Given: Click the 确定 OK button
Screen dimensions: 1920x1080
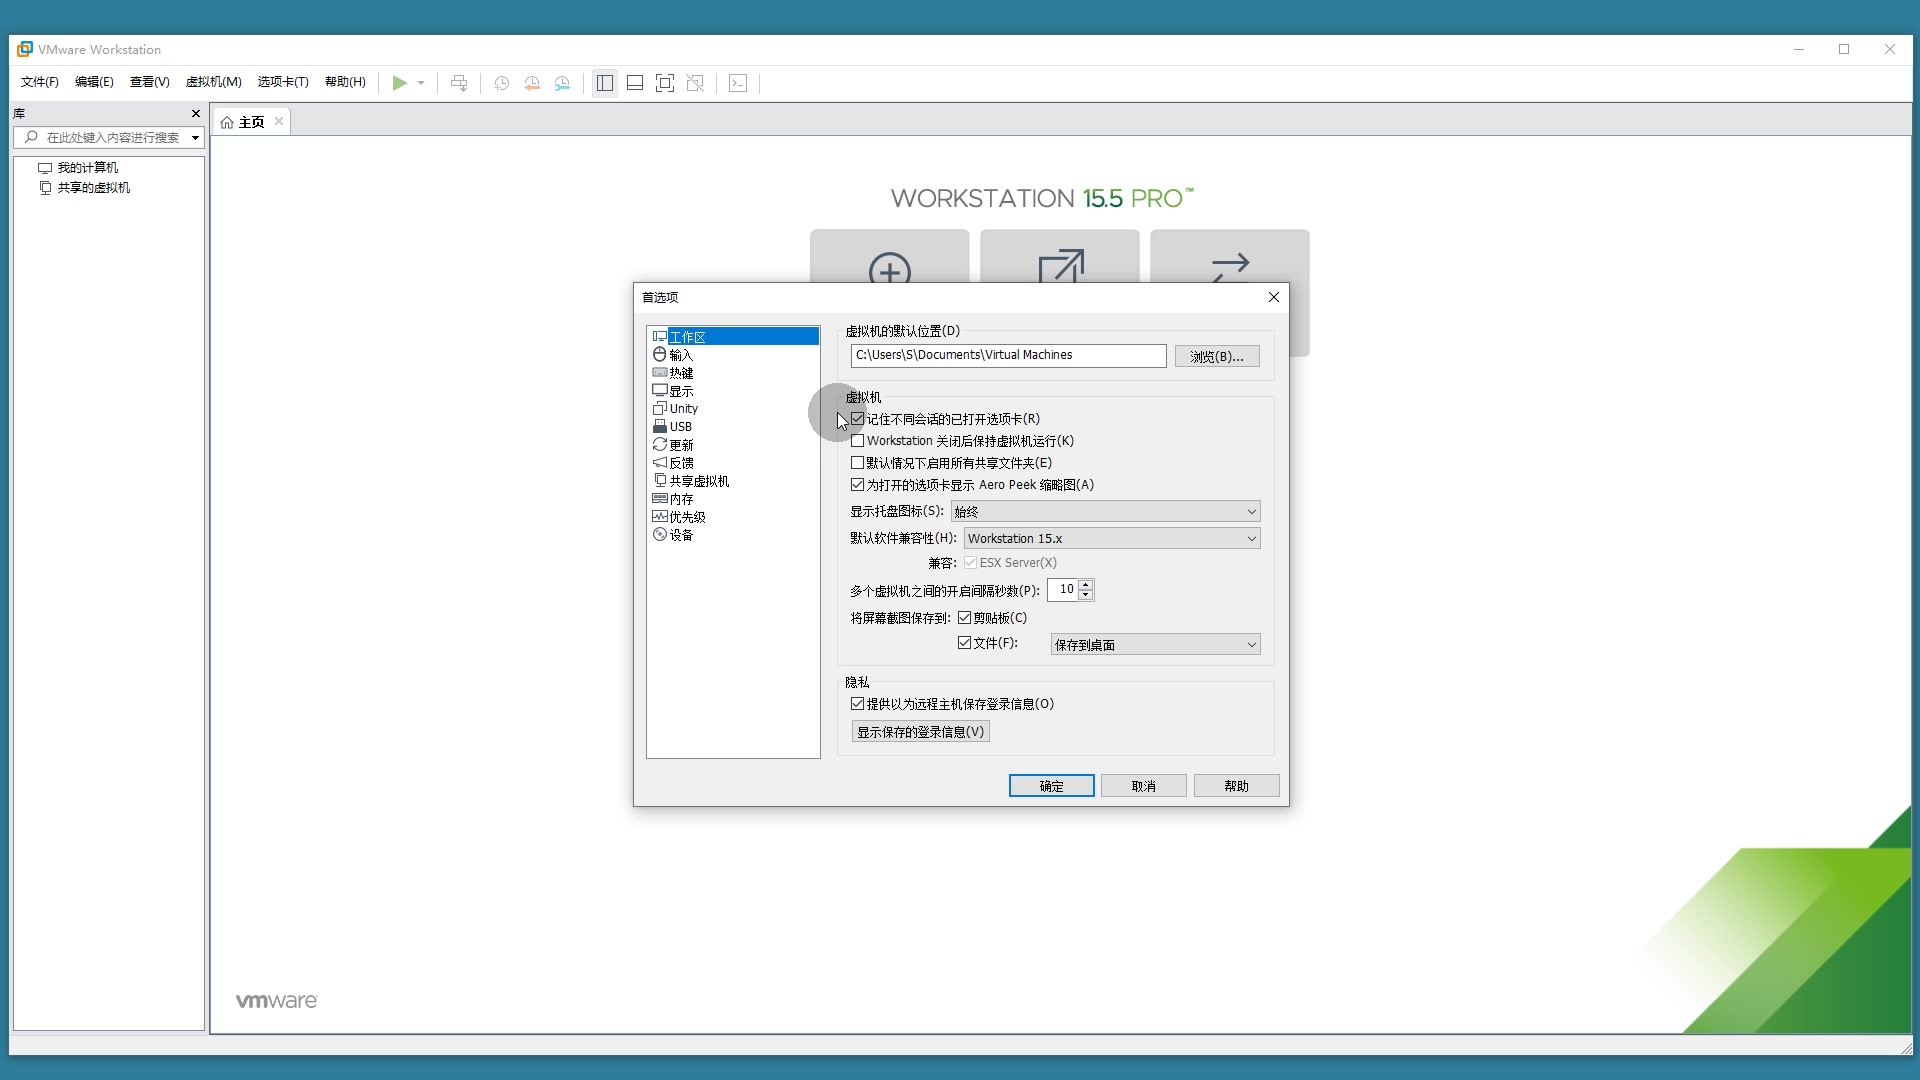Looking at the screenshot, I should click(1051, 787).
